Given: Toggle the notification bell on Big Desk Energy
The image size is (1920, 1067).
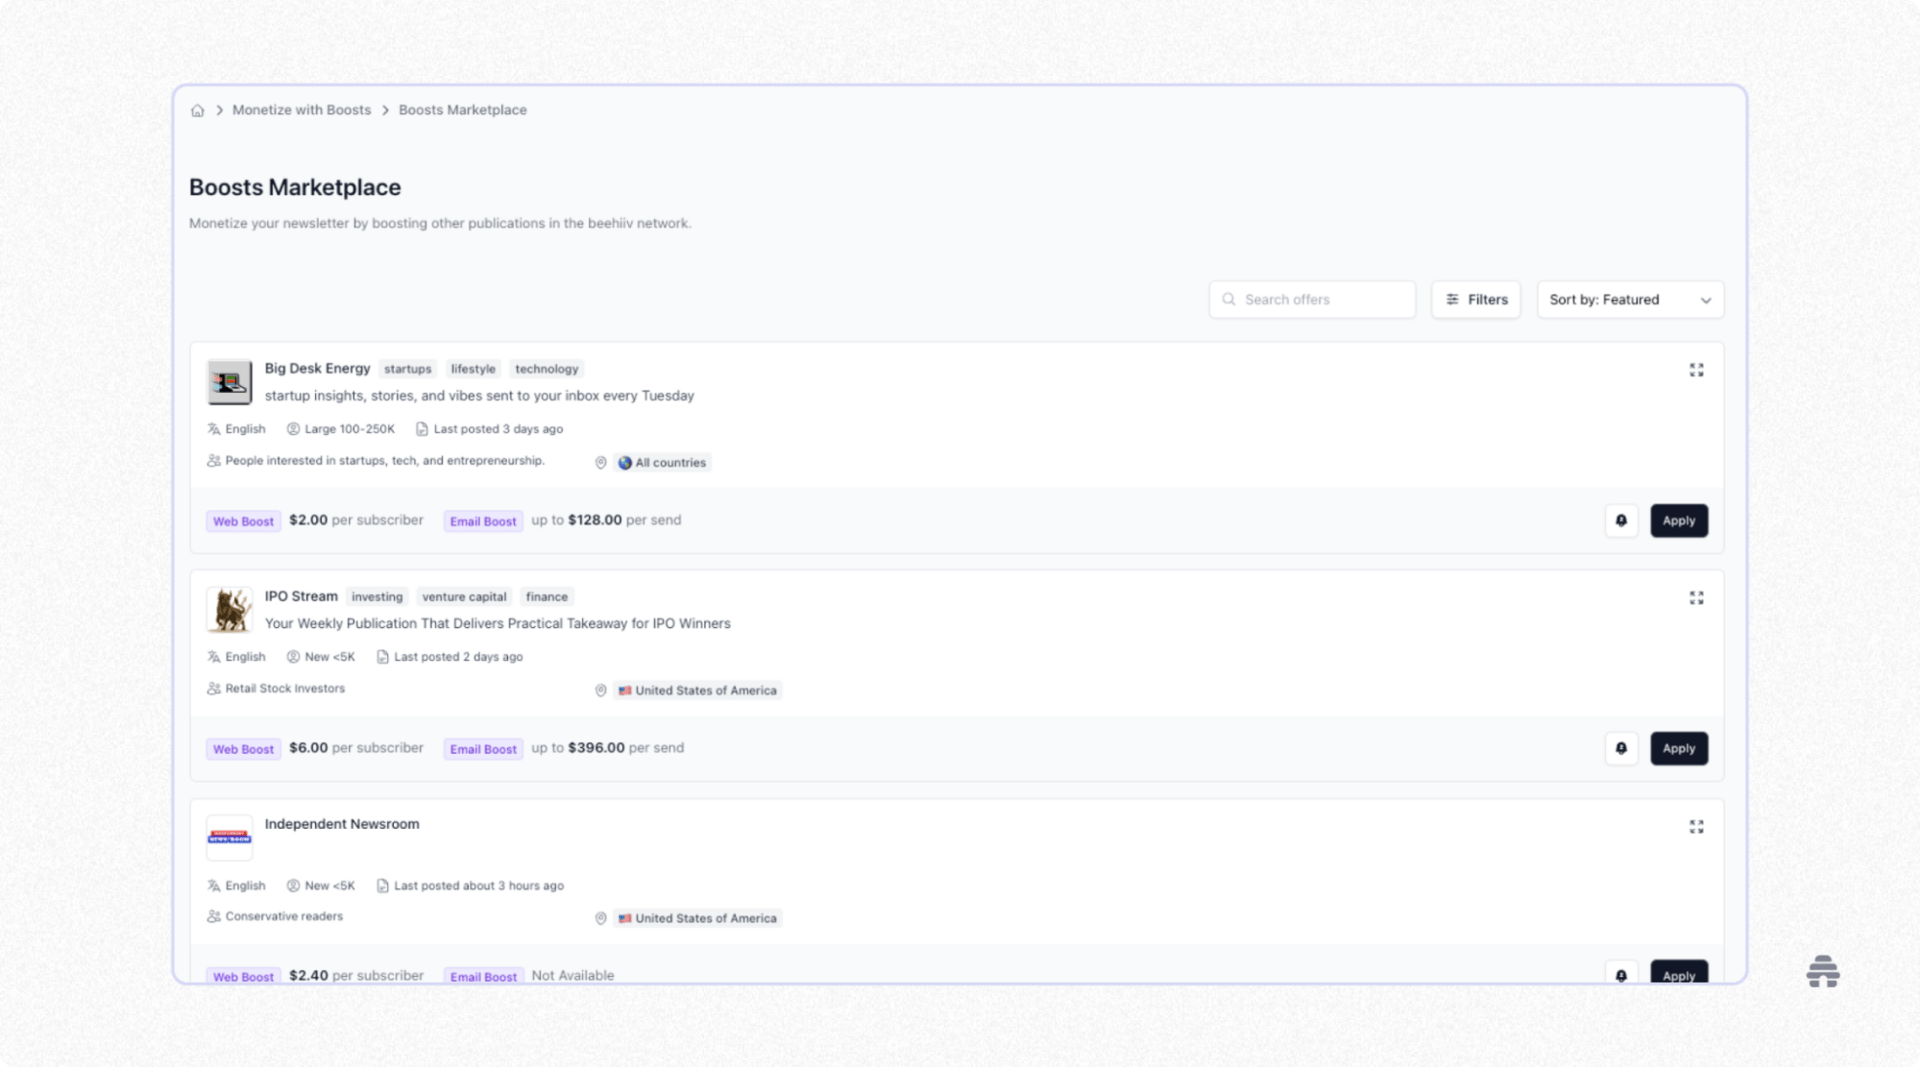Looking at the screenshot, I should (x=1621, y=520).
